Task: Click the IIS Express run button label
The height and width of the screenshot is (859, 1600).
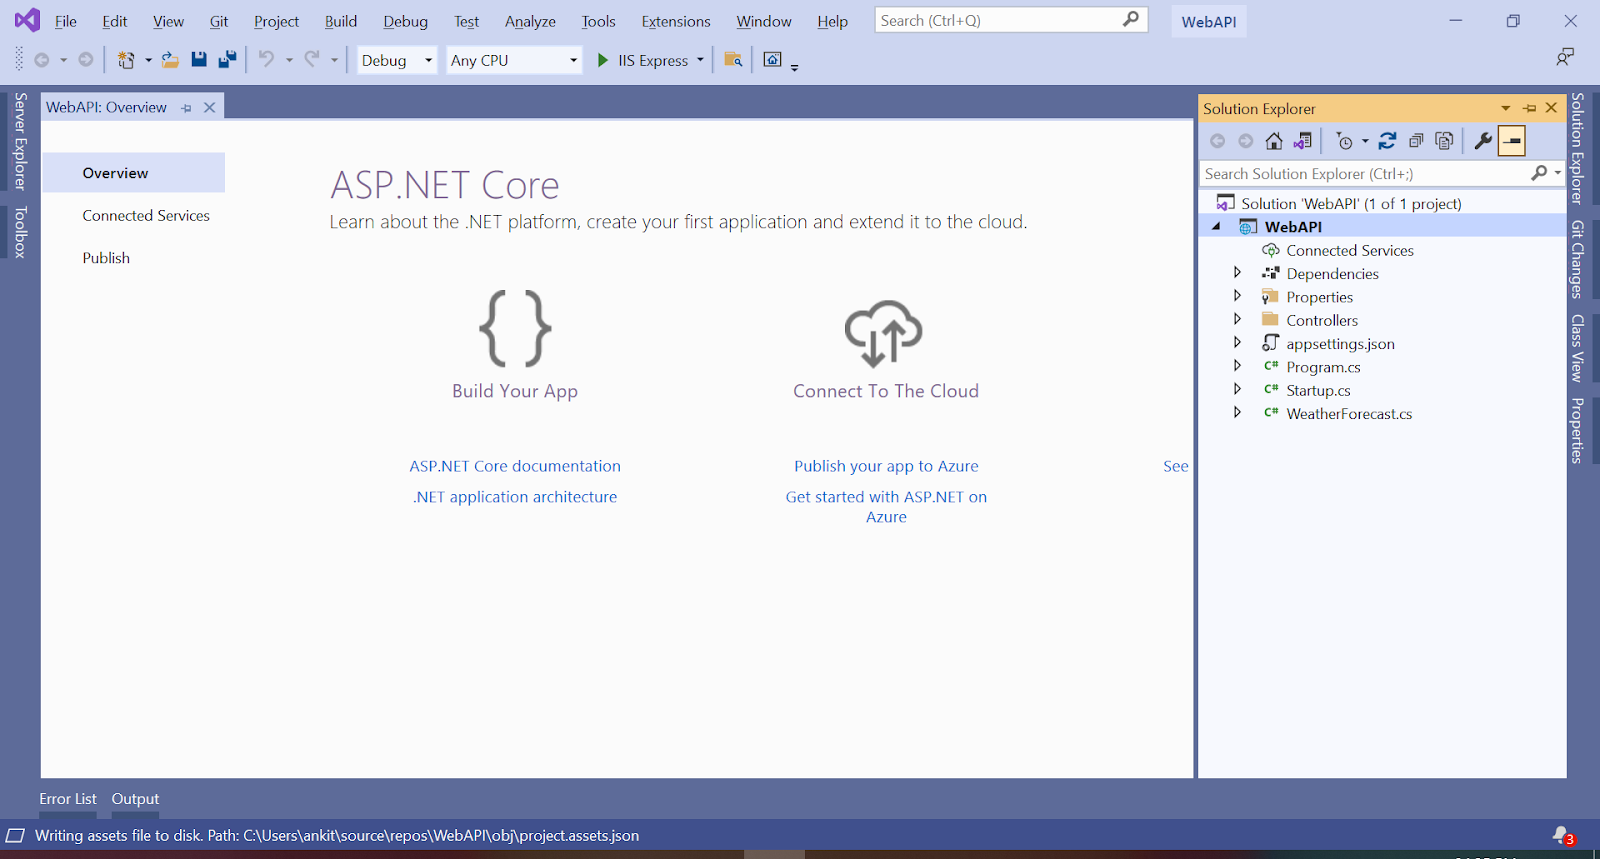Action: click(653, 61)
